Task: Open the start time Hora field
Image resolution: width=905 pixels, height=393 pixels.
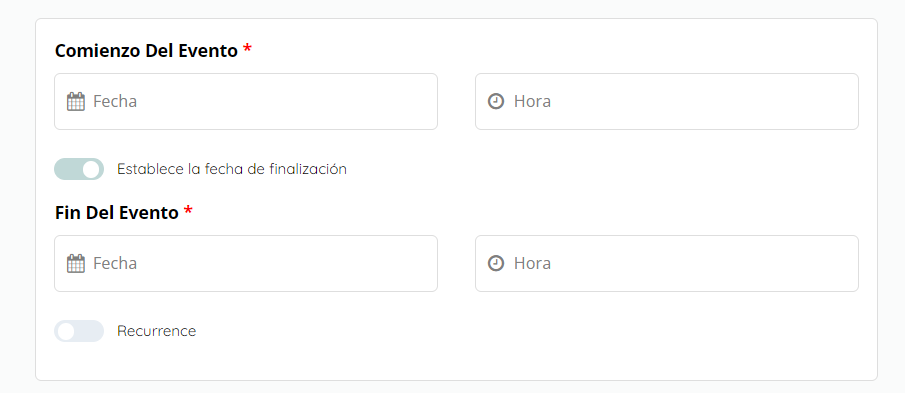Action: pyautogui.click(x=667, y=102)
